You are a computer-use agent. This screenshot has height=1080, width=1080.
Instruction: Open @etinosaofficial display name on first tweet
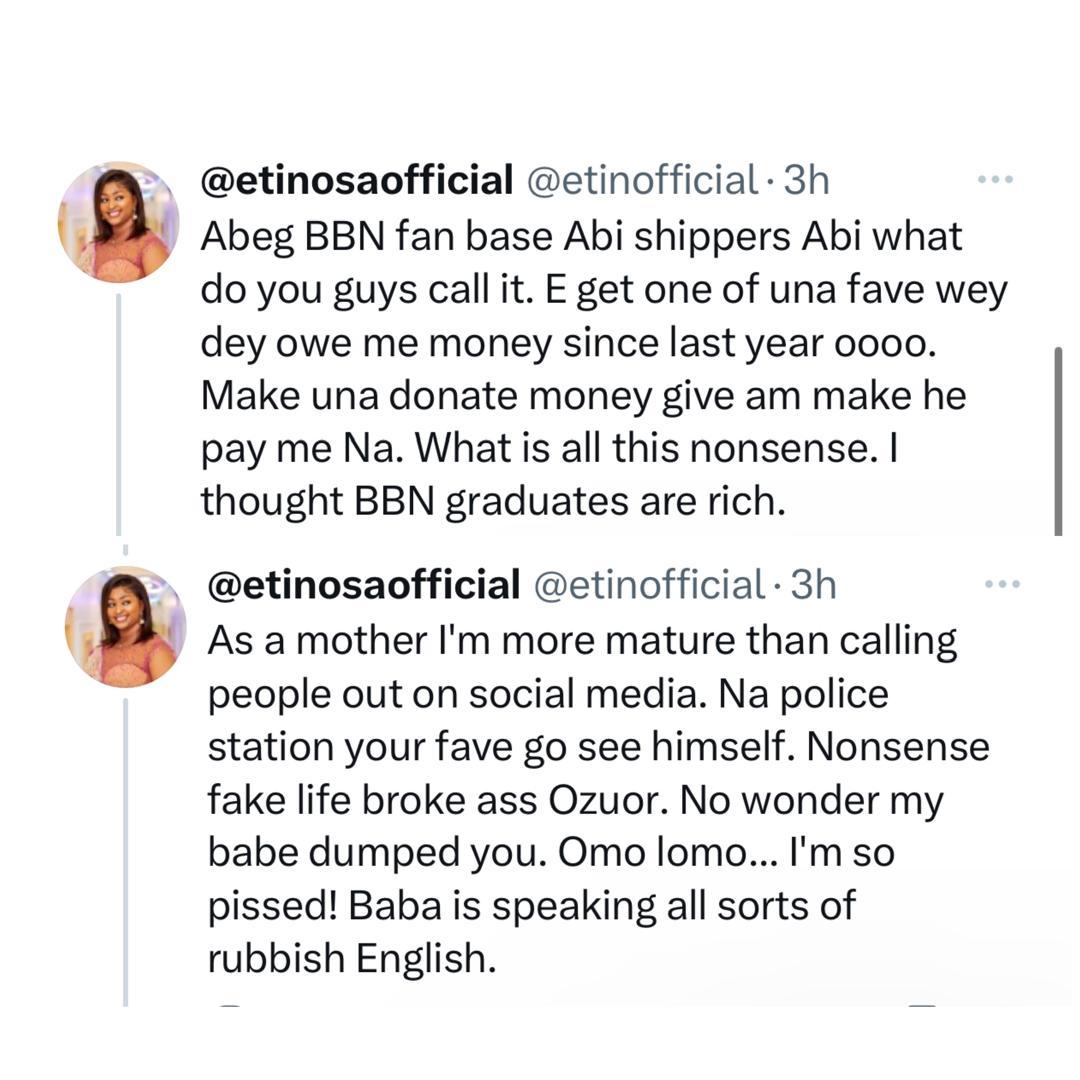point(356,181)
